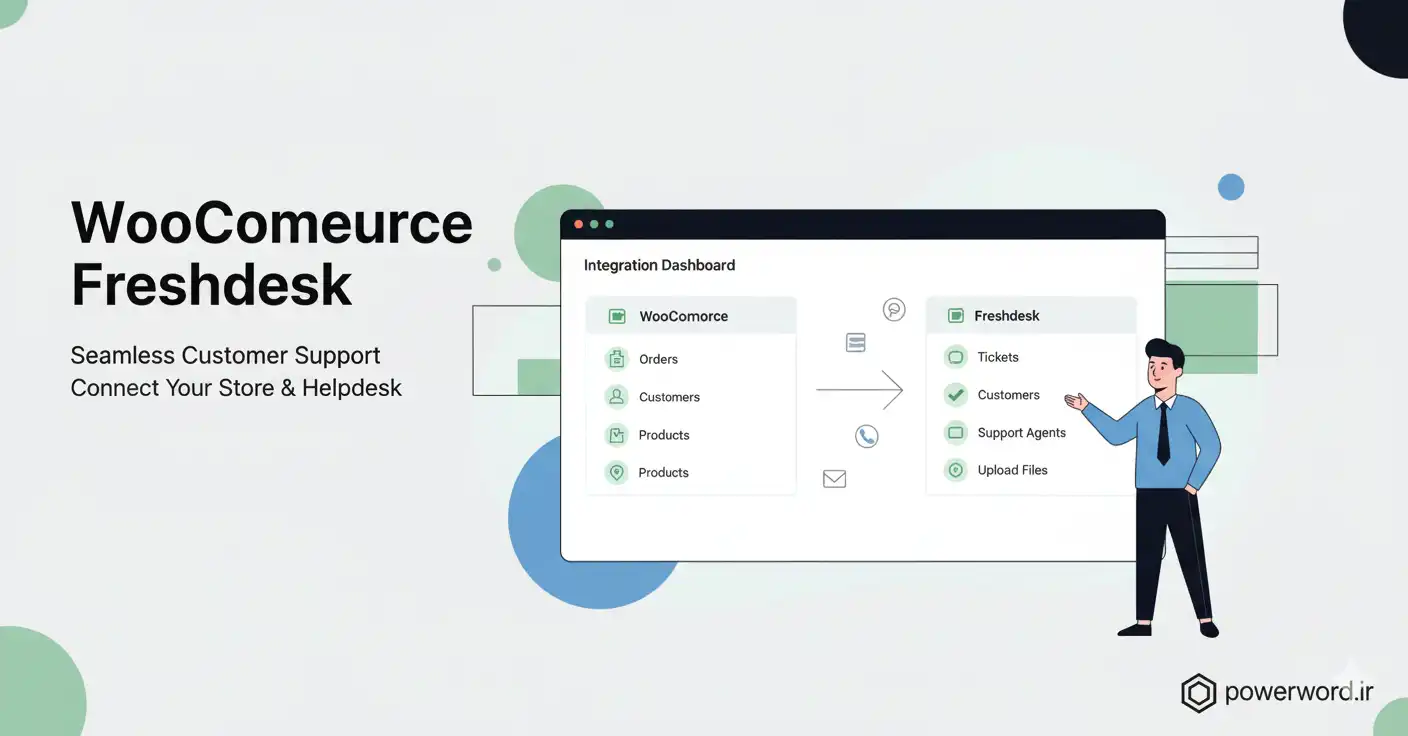Select the Customers person icon under WooComorce

pyautogui.click(x=617, y=397)
